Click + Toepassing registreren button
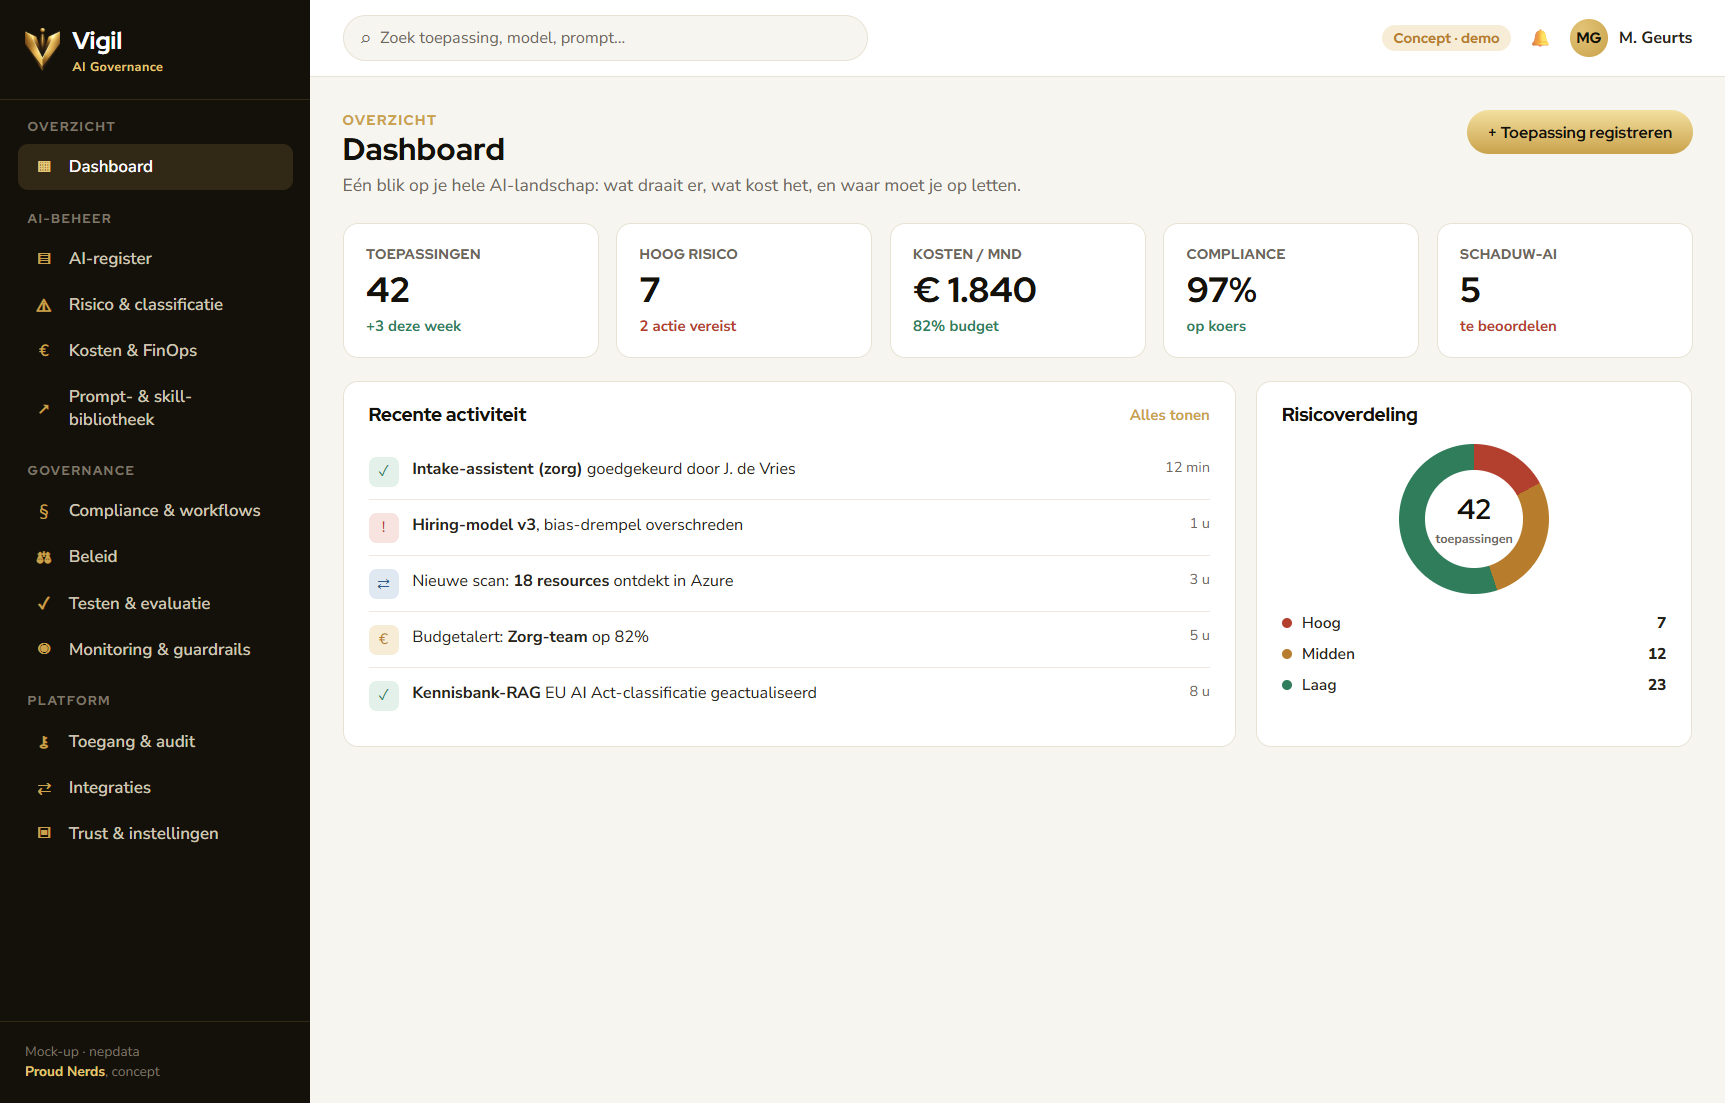 (x=1579, y=132)
